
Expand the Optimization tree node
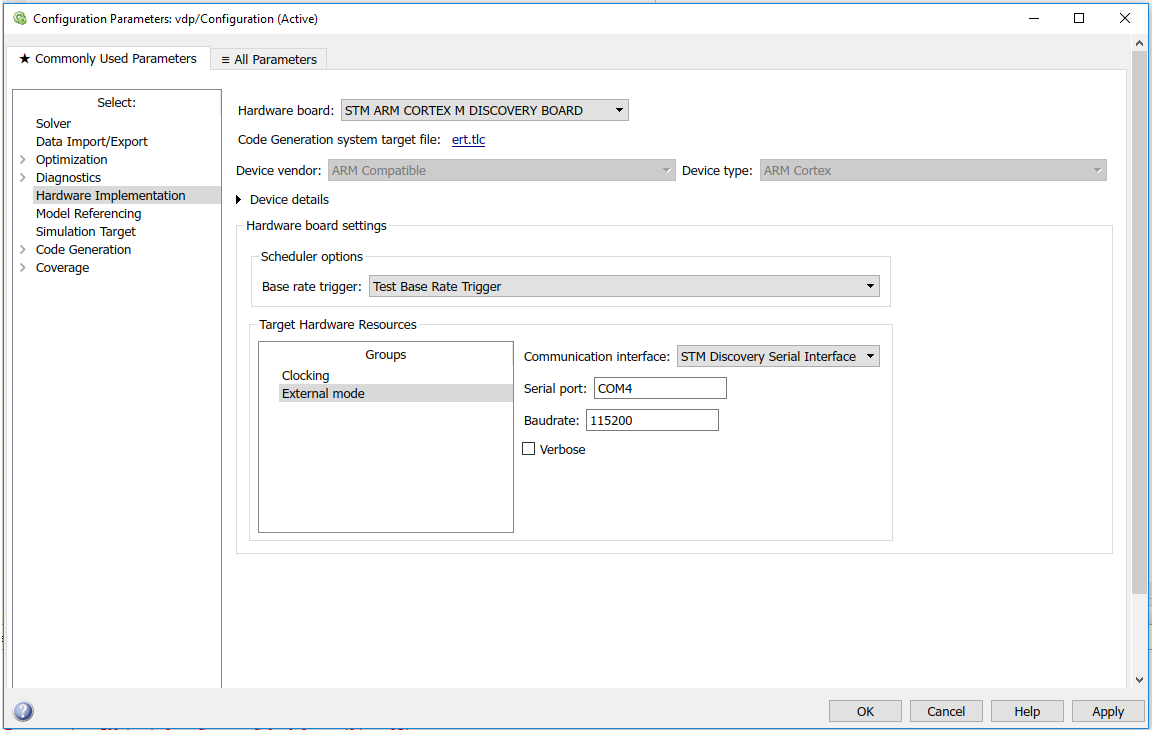click(x=23, y=160)
